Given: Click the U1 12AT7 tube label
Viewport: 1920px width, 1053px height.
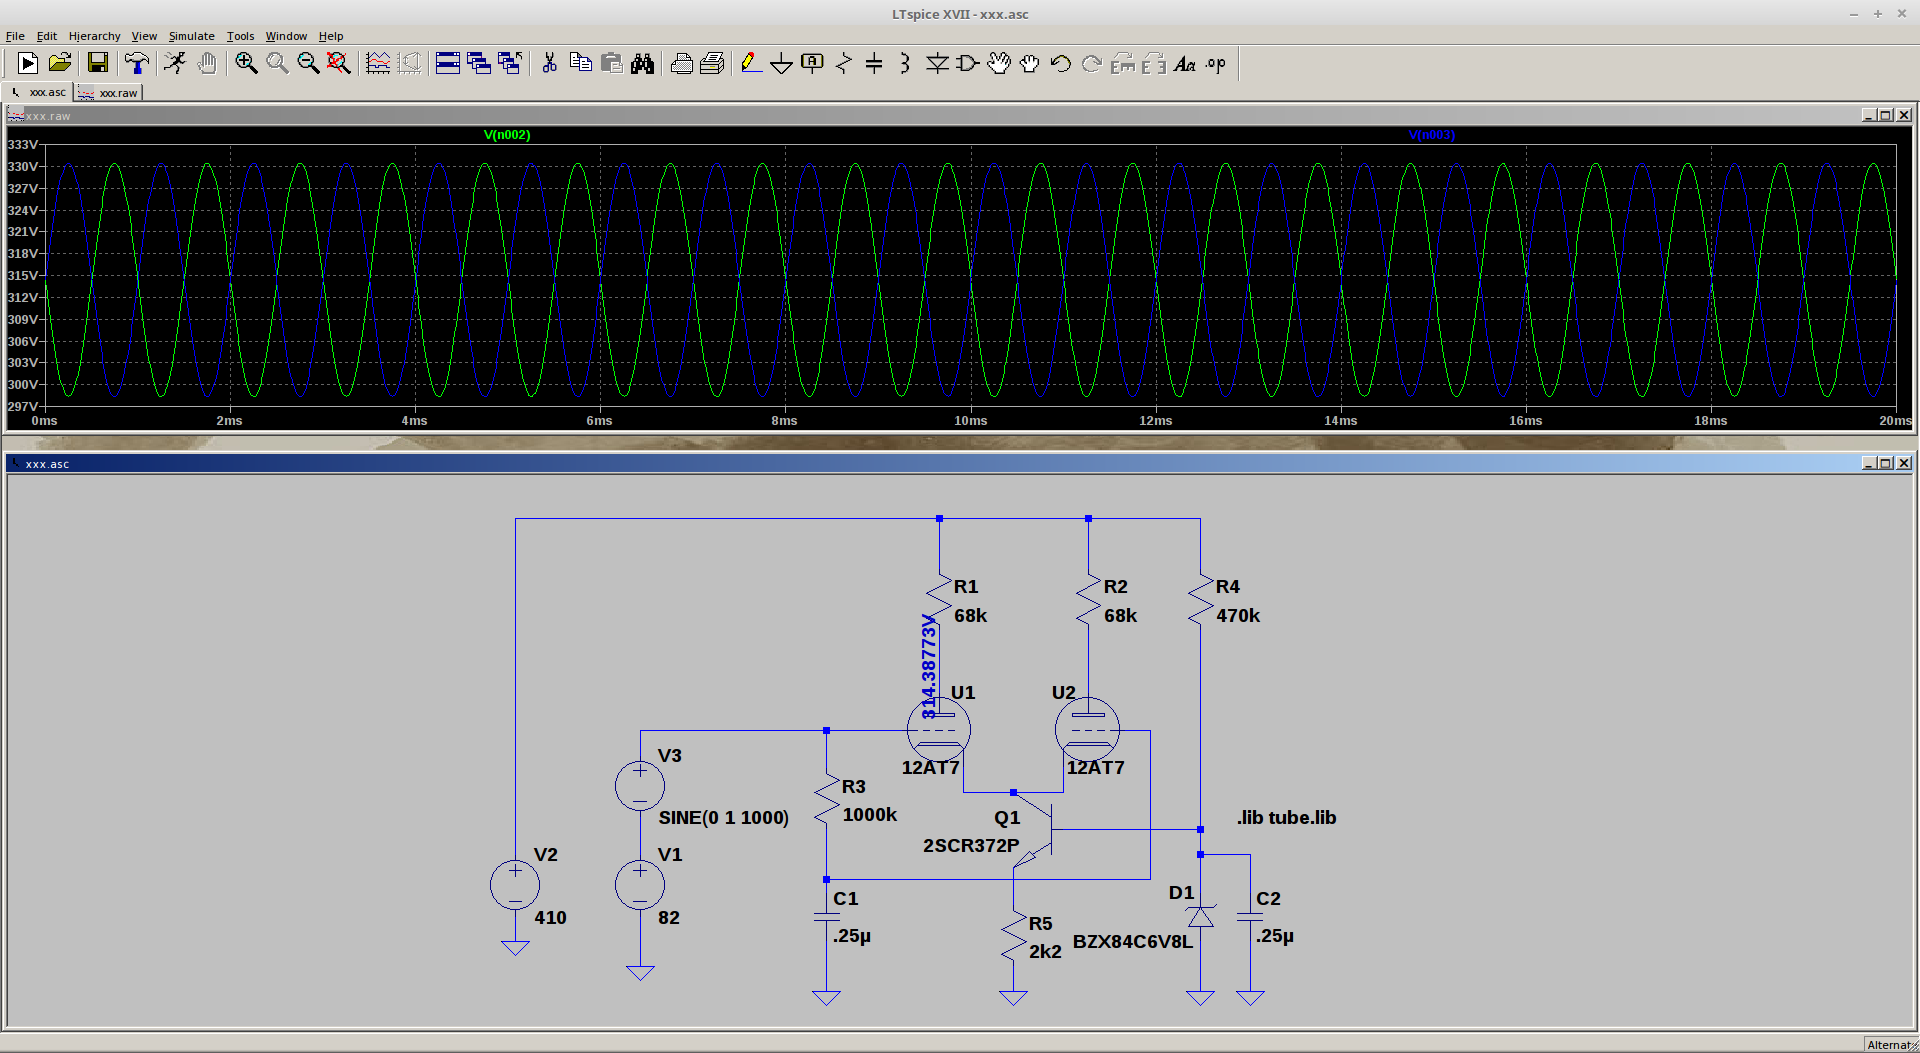Looking at the screenshot, I should tap(930, 768).
